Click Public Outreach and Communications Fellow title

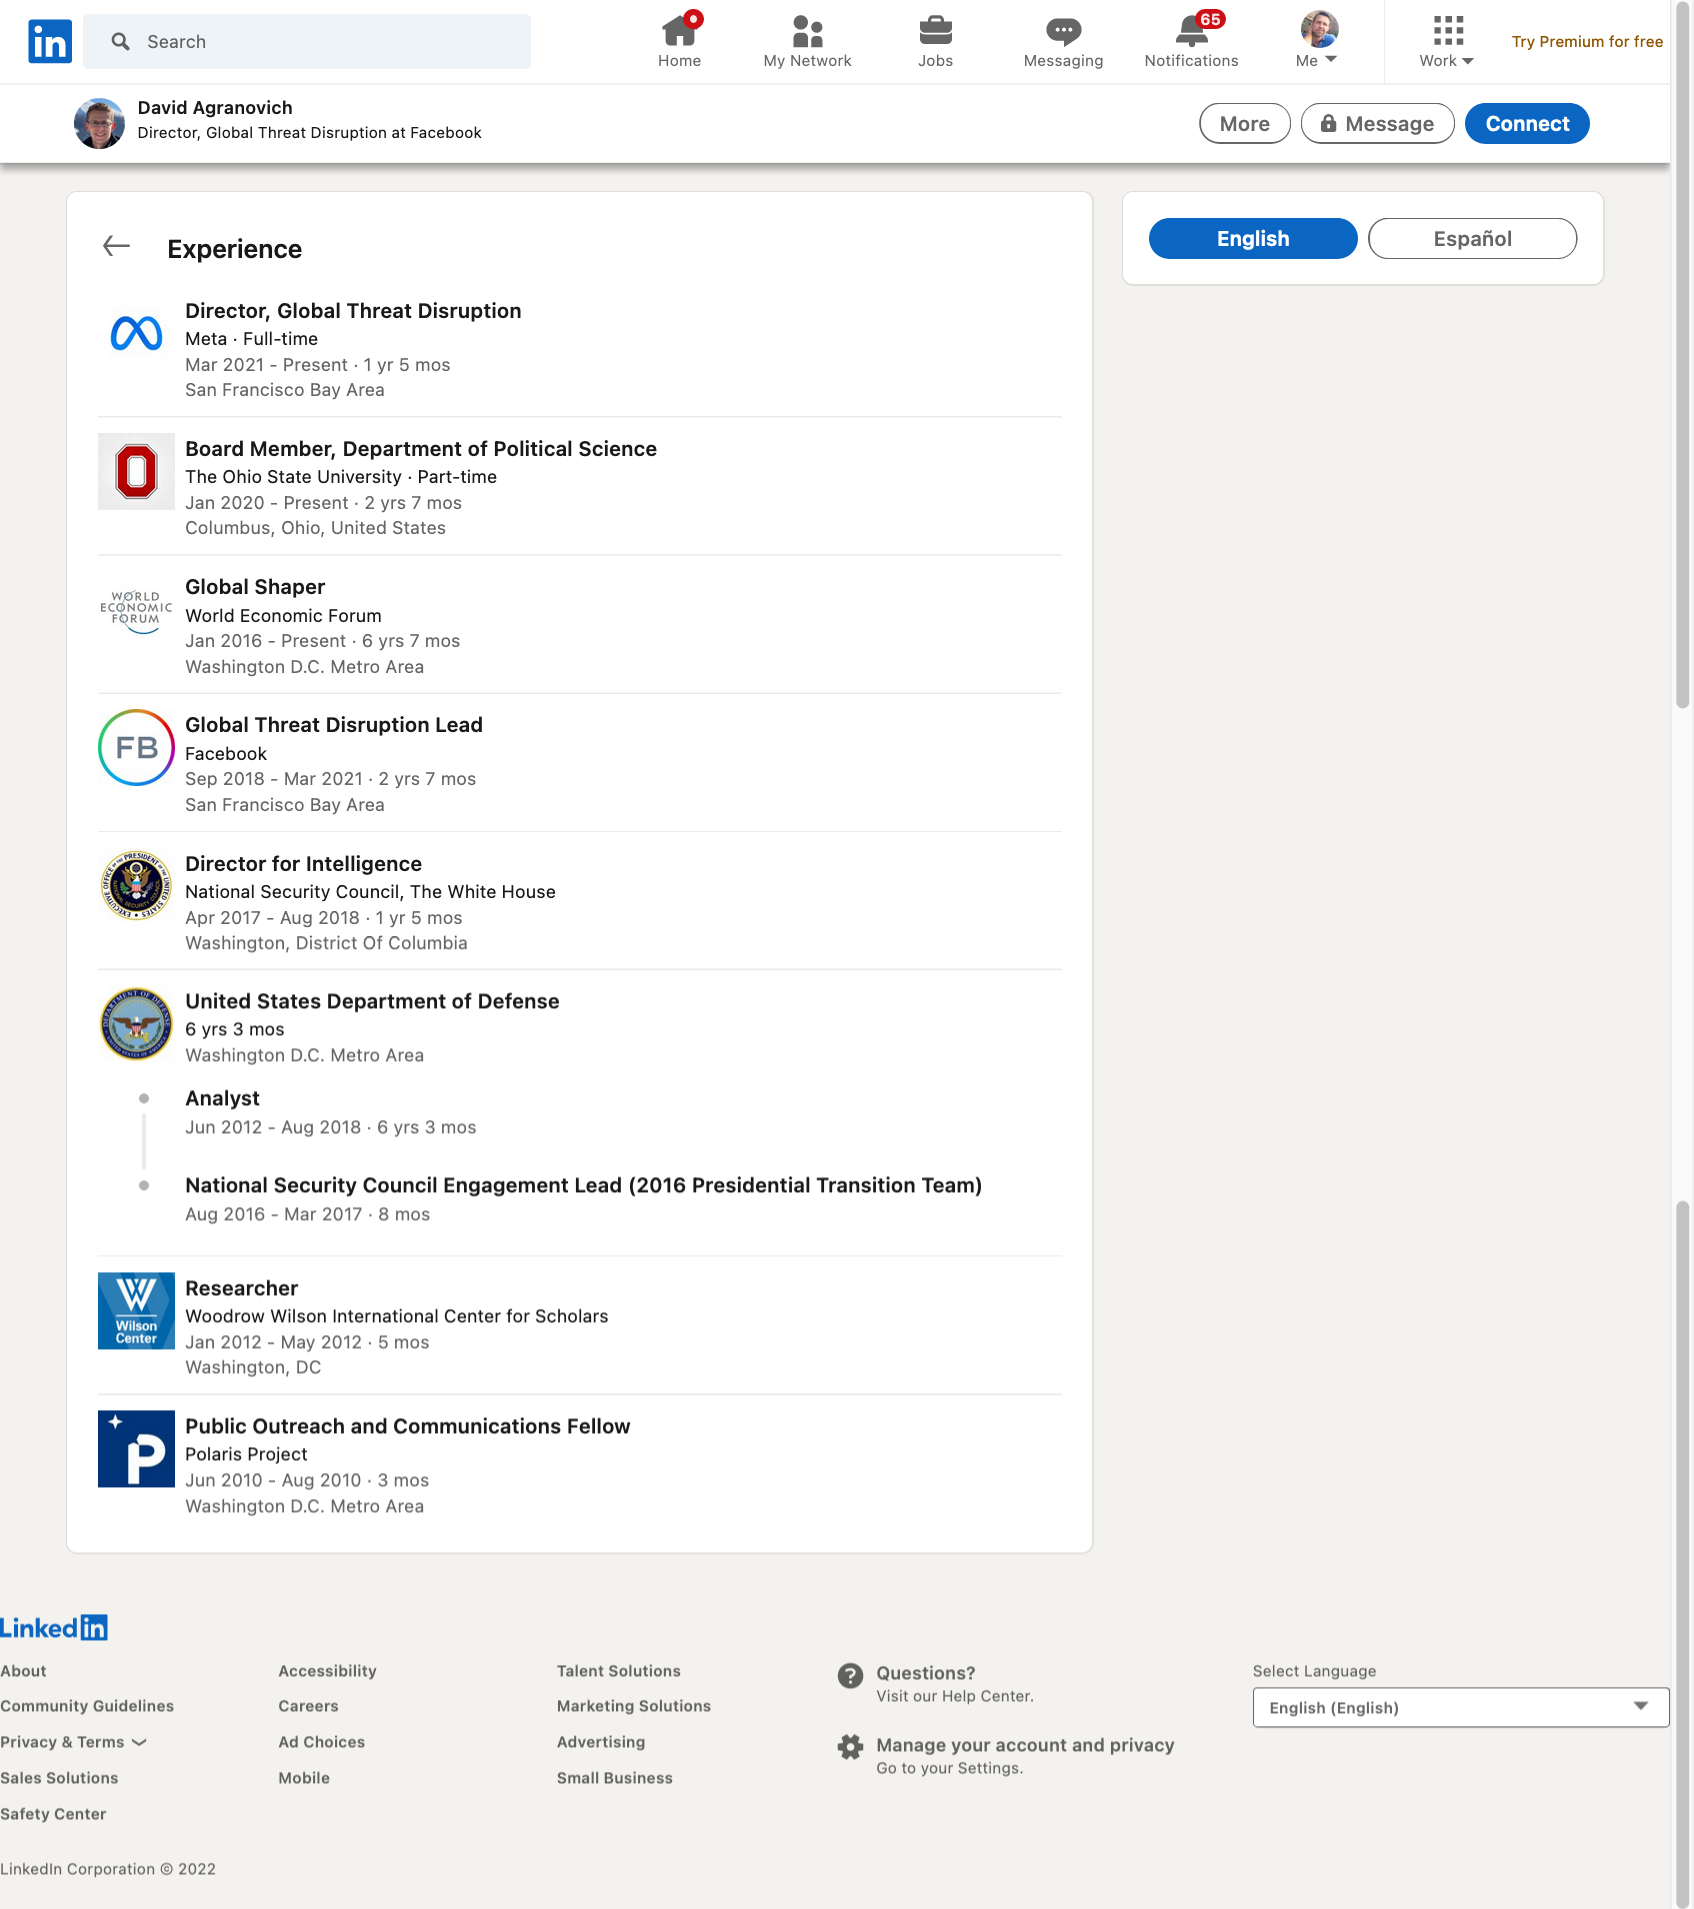click(x=407, y=1426)
